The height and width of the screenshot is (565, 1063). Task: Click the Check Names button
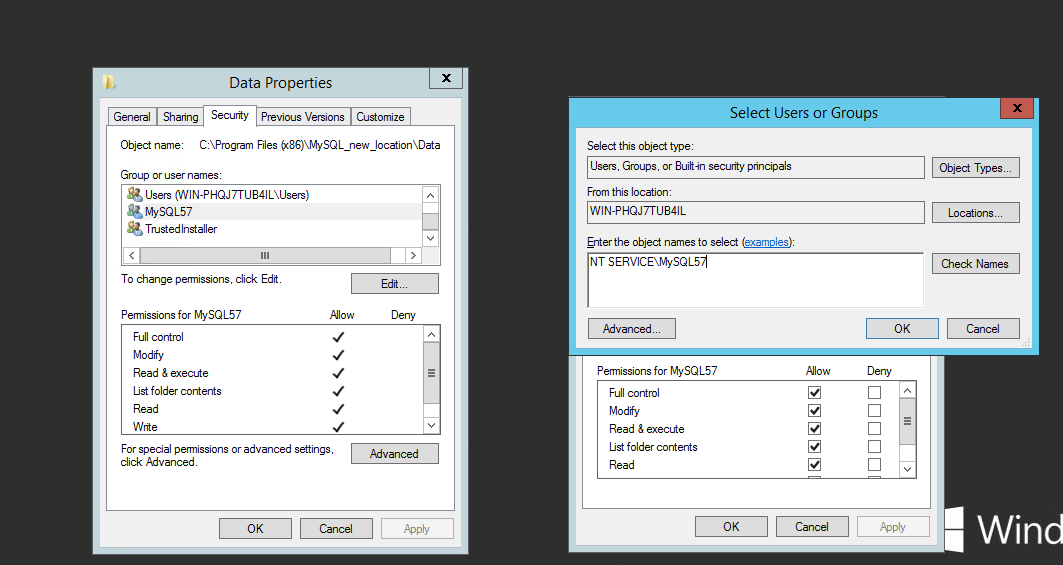(x=975, y=264)
